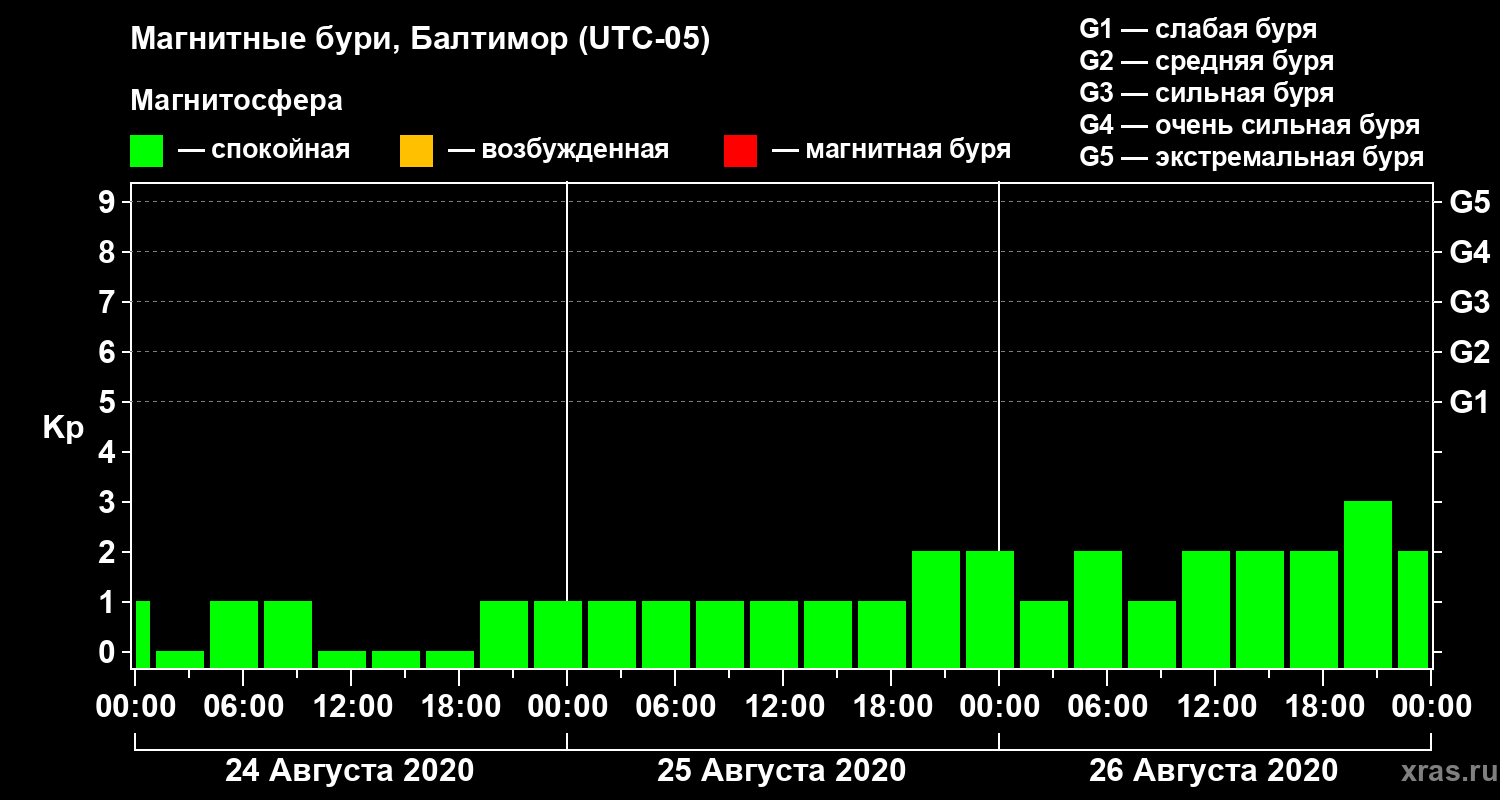Click the G3 label on right axis
1500x800 pixels.
1469,303
